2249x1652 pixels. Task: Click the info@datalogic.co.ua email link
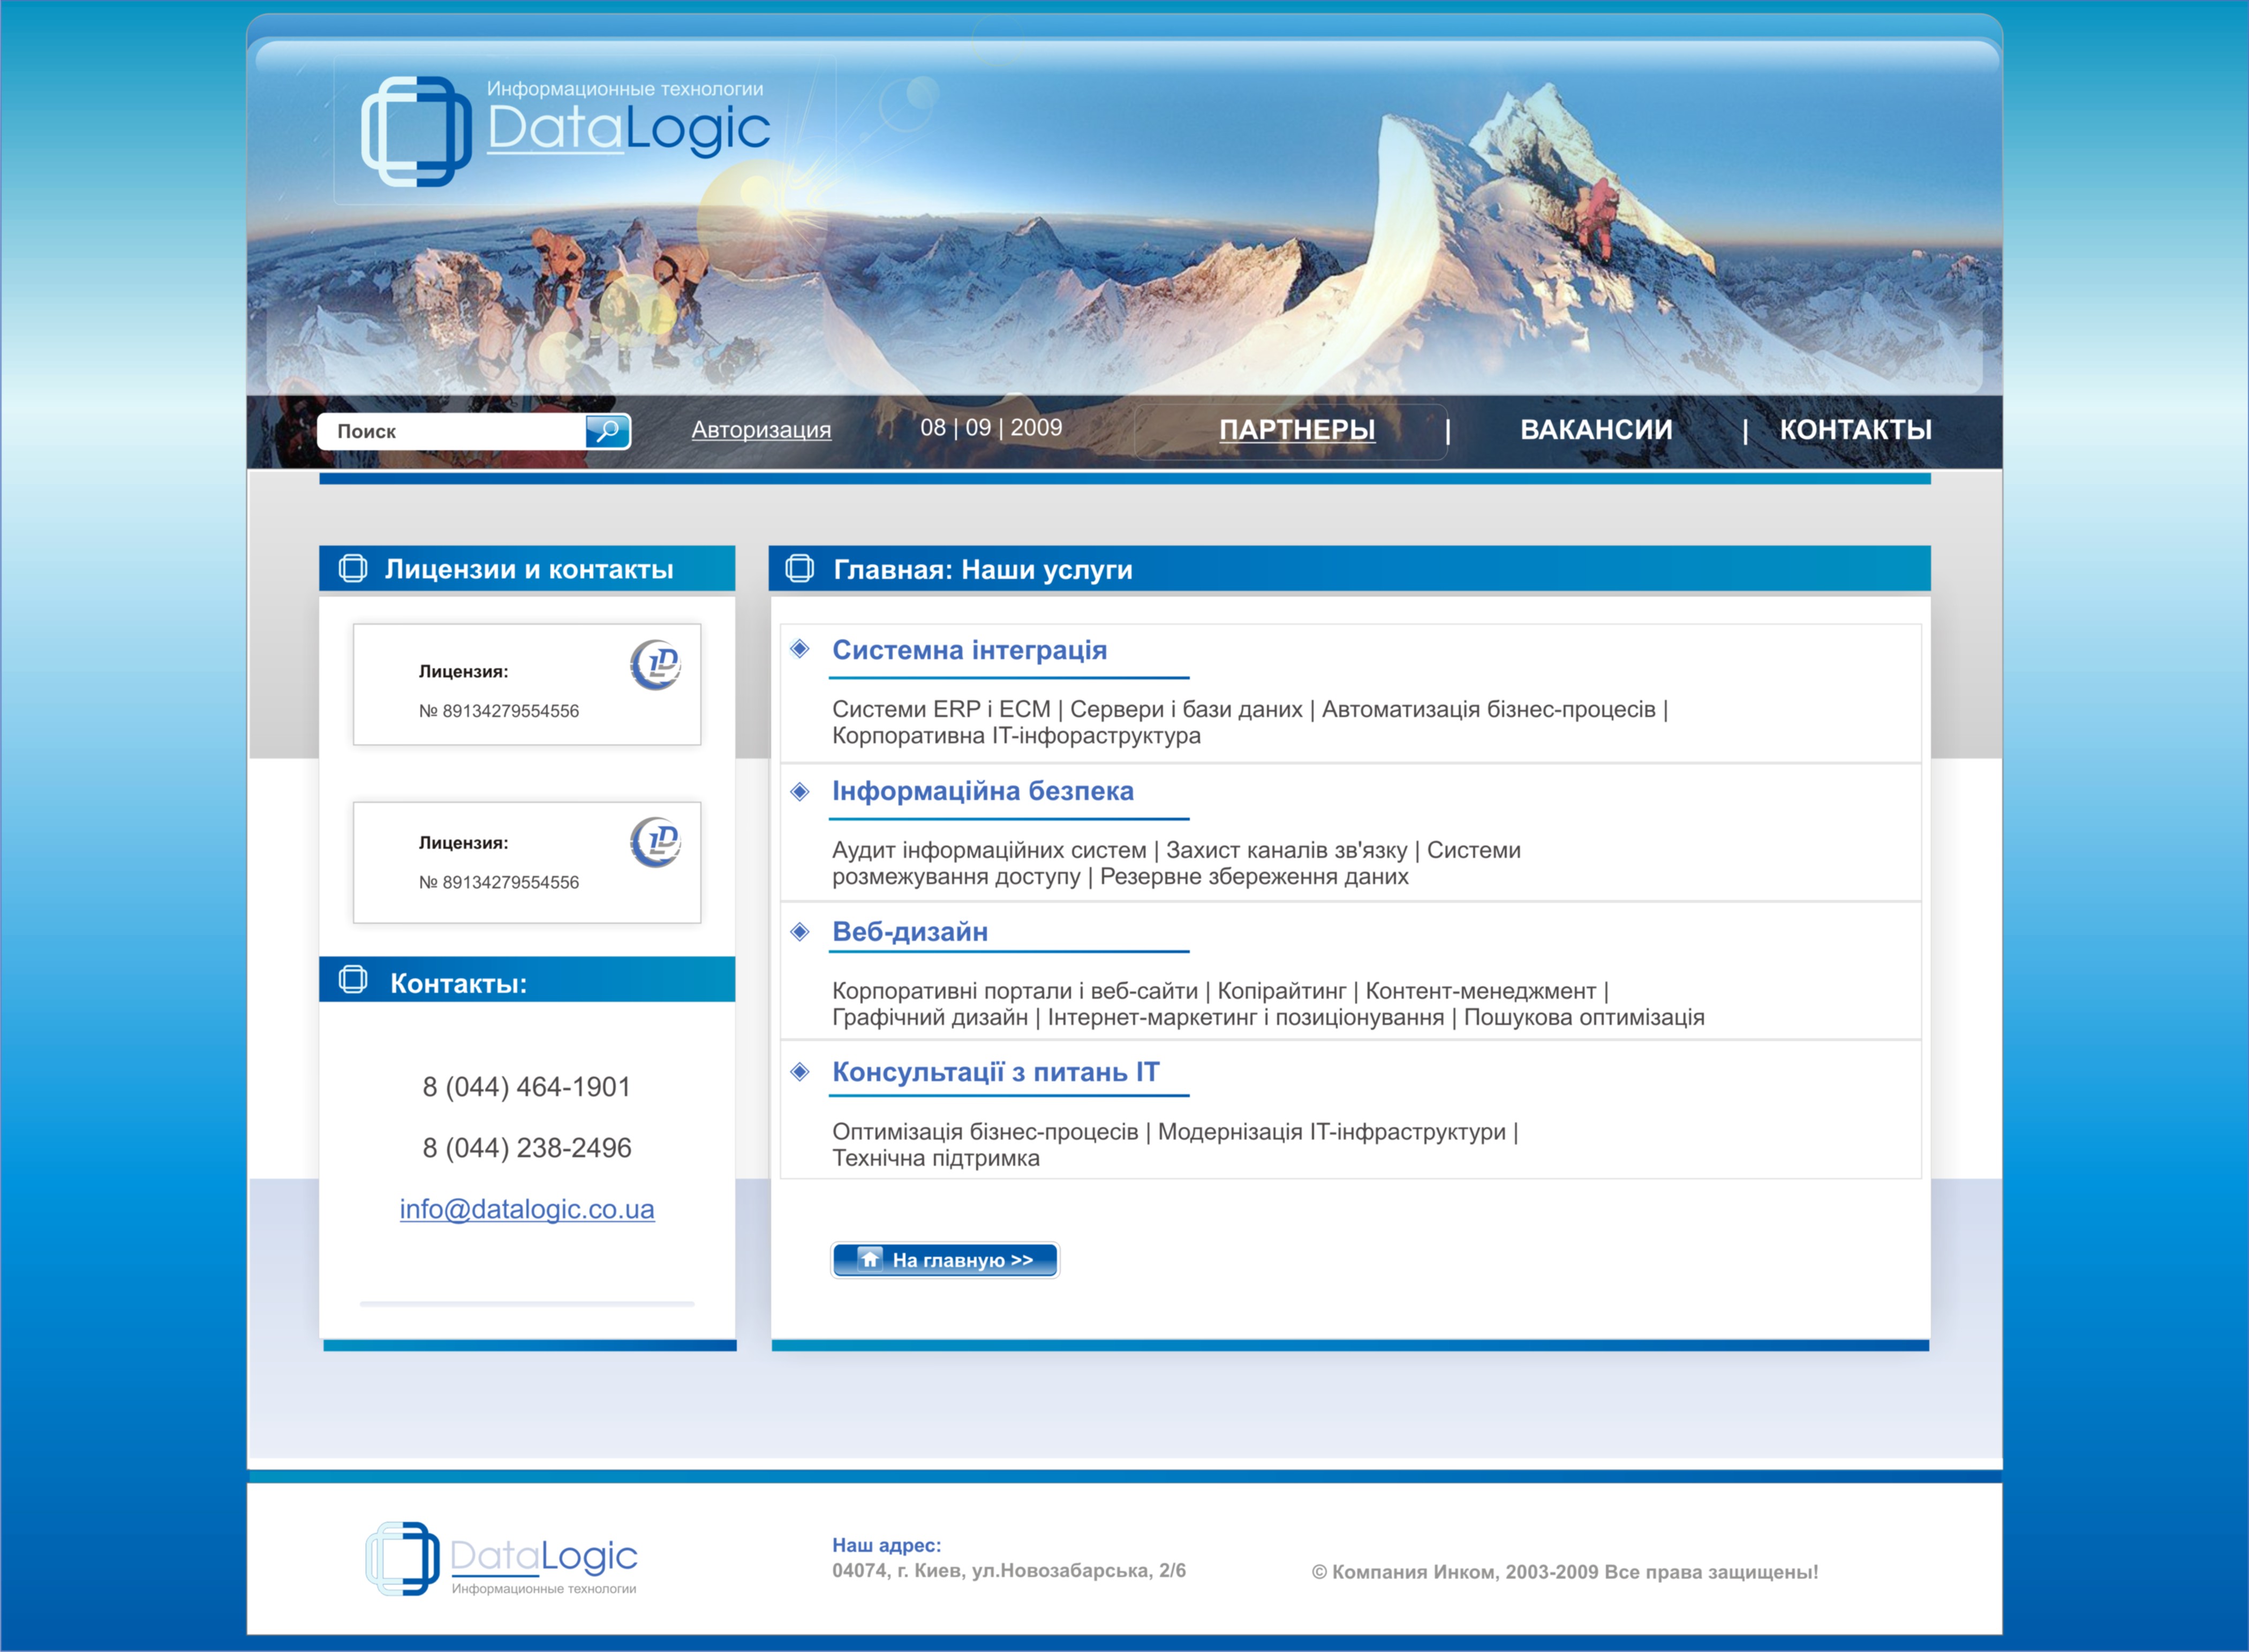click(x=527, y=1209)
